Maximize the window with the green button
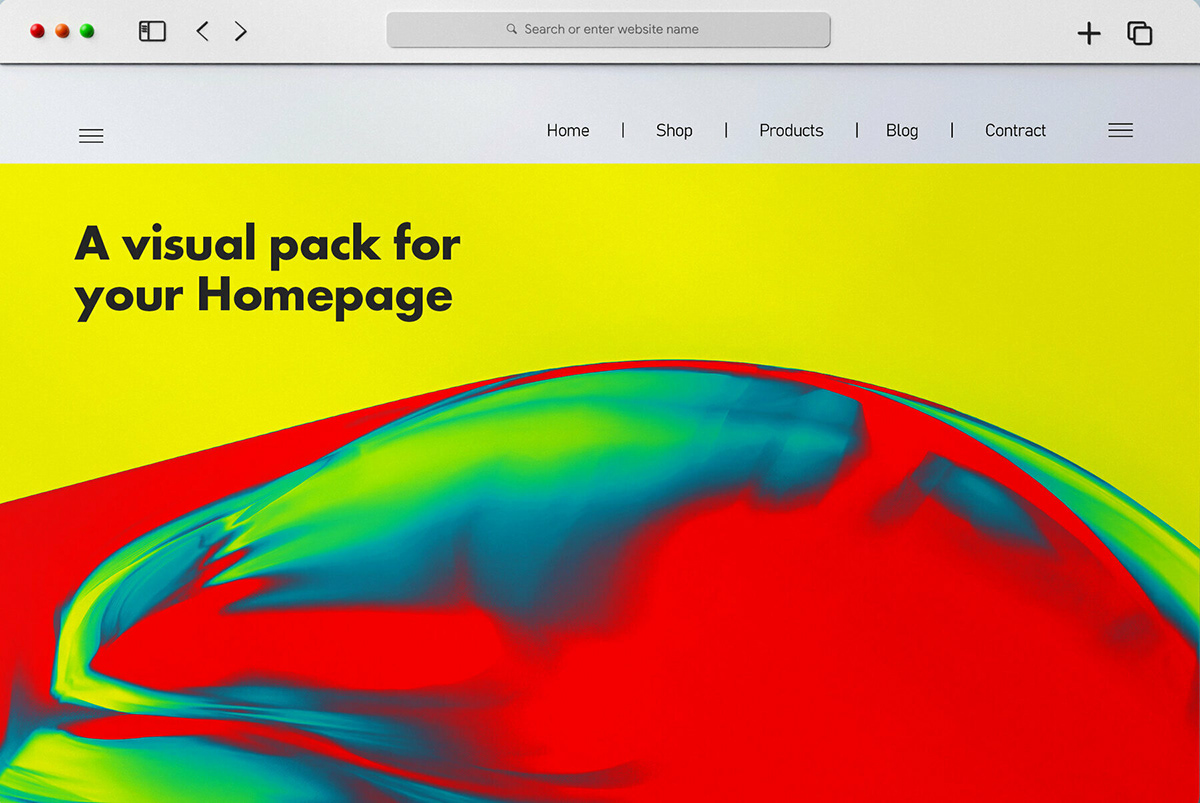The image size is (1200, 803). coord(87,31)
